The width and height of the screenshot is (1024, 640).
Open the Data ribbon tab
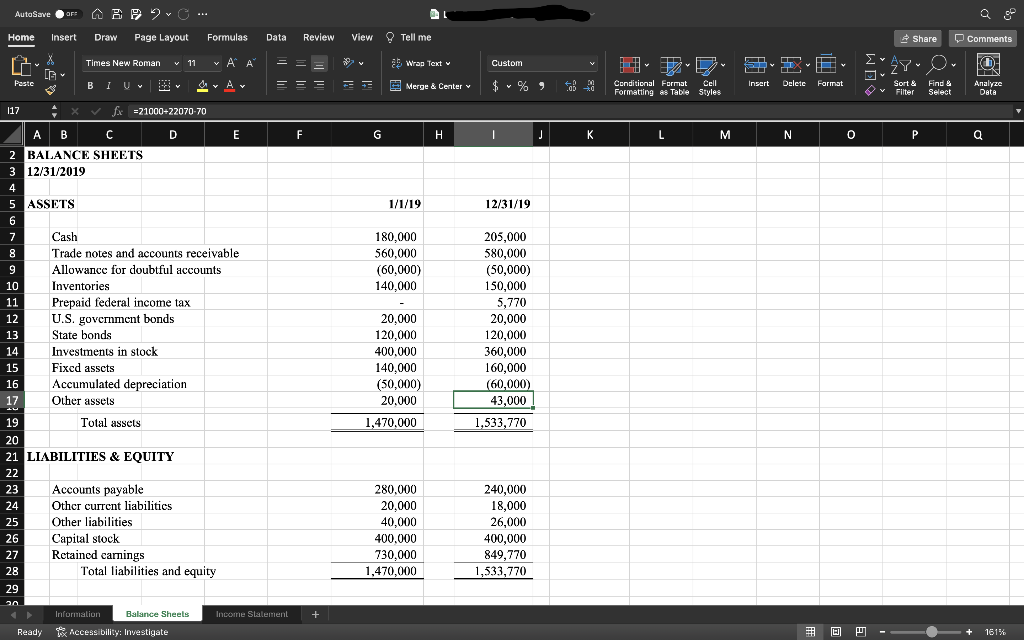click(276, 37)
